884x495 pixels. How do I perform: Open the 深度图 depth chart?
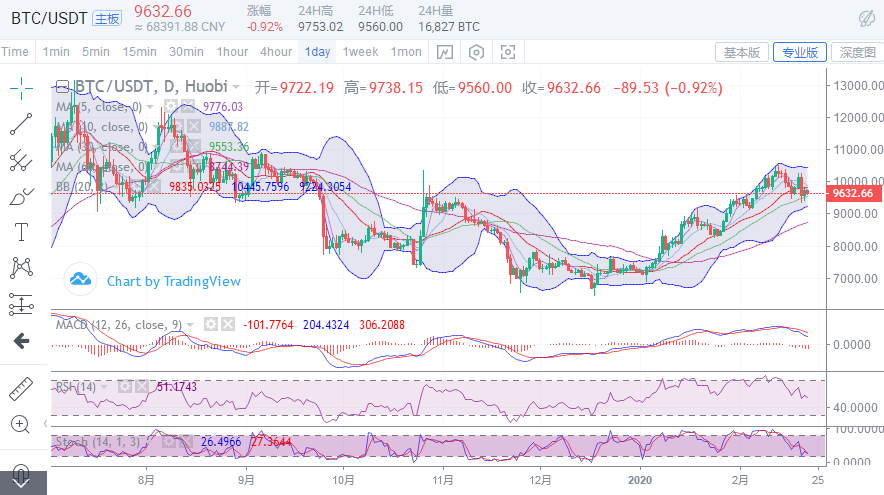[x=858, y=52]
